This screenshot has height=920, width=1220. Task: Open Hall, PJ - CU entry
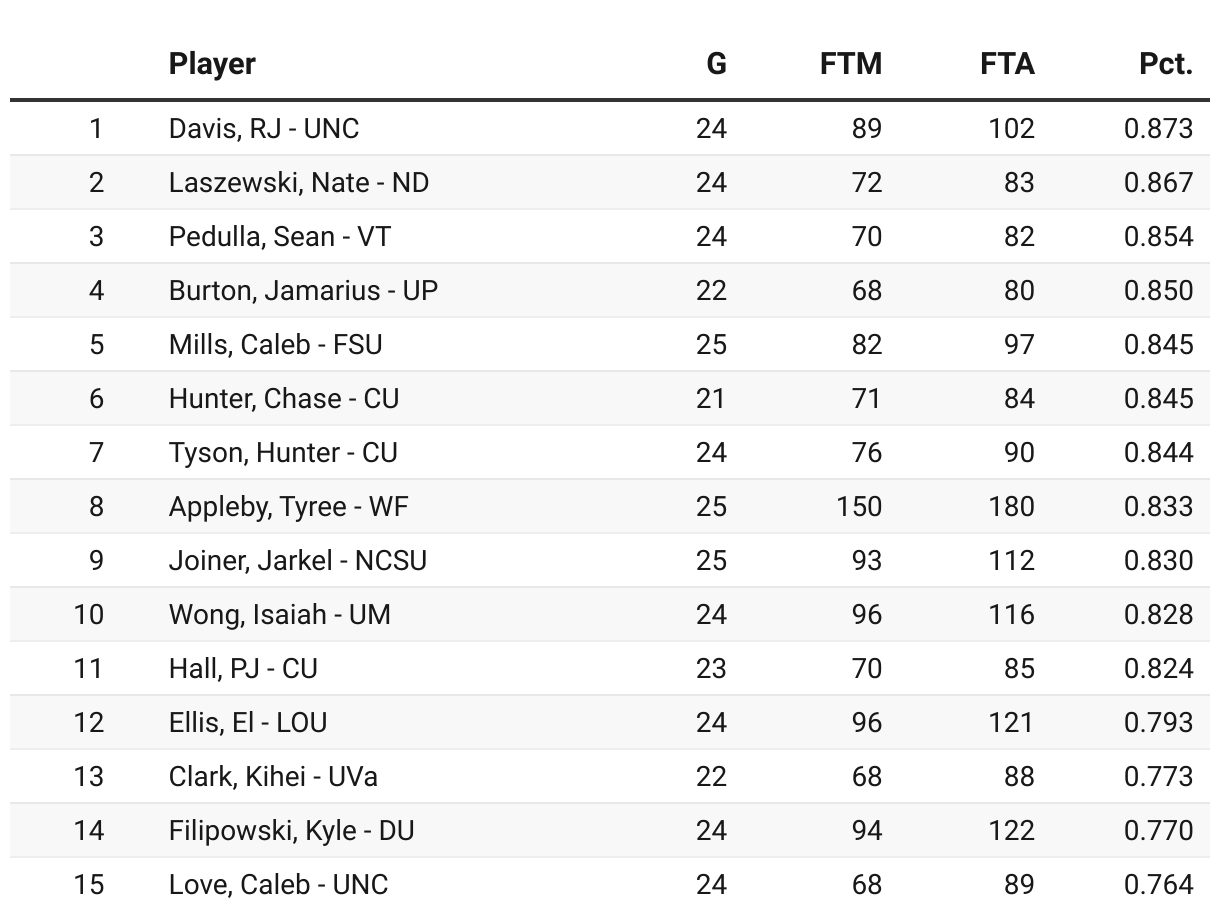(243, 668)
